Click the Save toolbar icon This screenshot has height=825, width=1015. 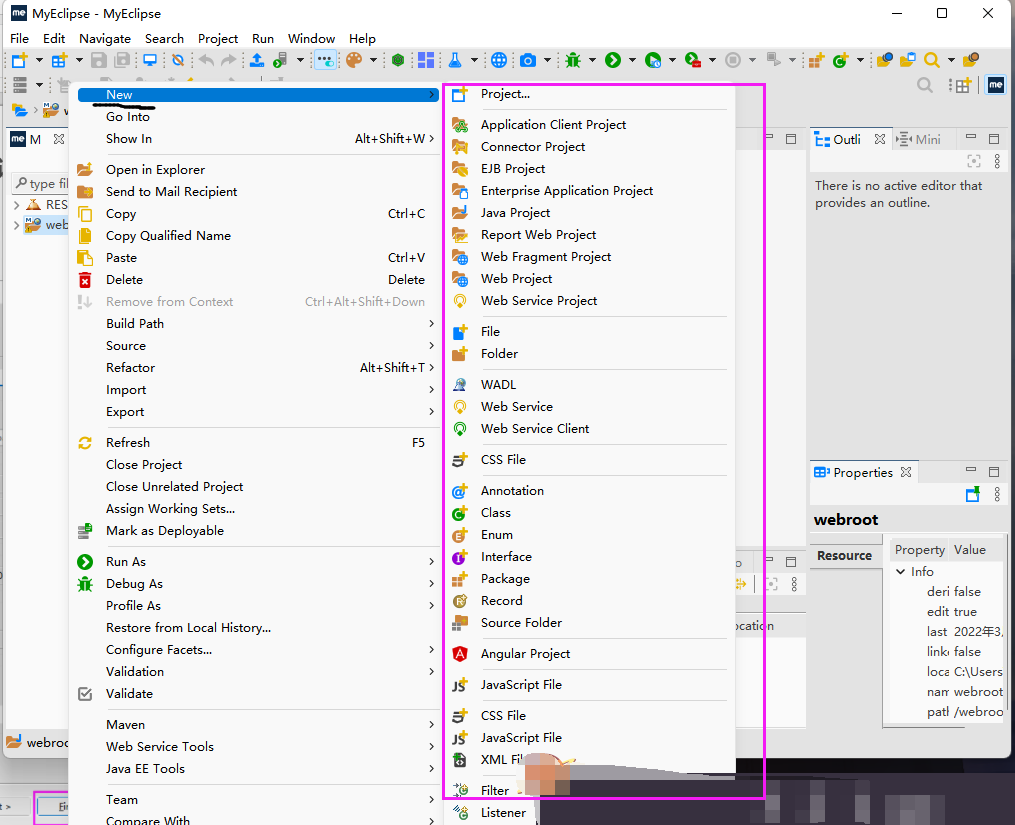98,60
